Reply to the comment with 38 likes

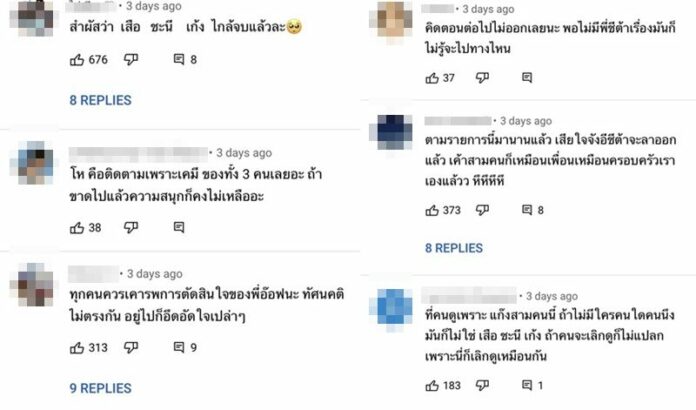pyautogui.click(x=179, y=227)
